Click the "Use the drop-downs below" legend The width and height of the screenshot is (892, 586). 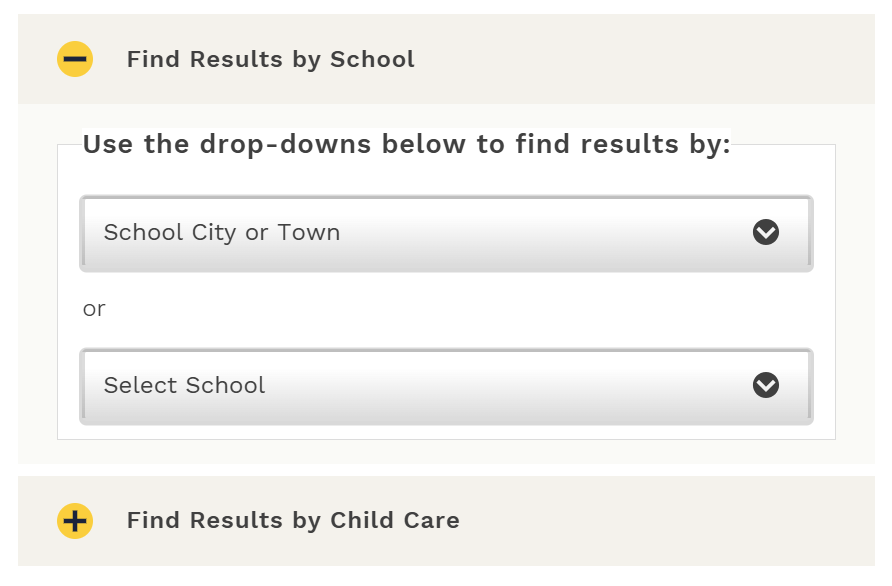tap(406, 145)
